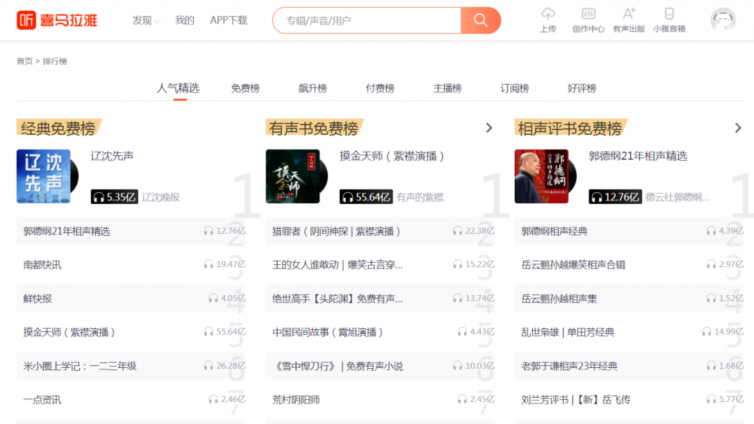Viewport: 754px width, 424px height.
Task: Open 猎罪者（阴间神探|紫襟演播）
Action: pos(337,231)
